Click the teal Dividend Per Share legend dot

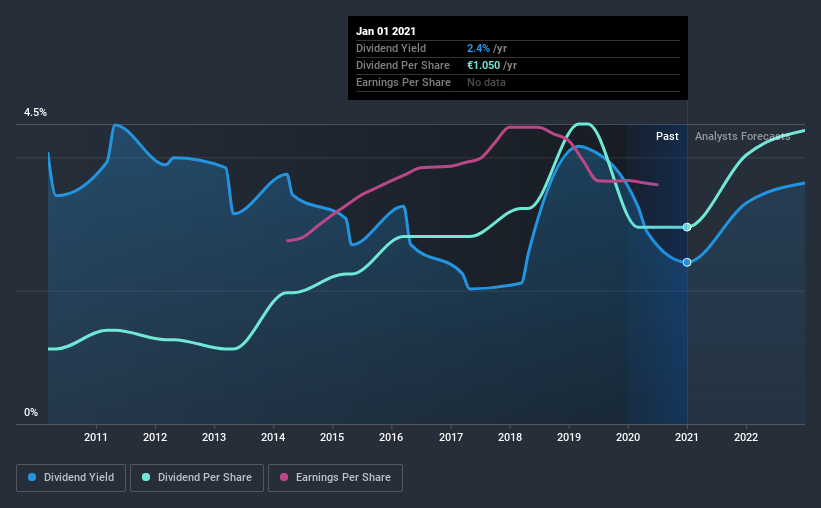pyautogui.click(x=146, y=477)
